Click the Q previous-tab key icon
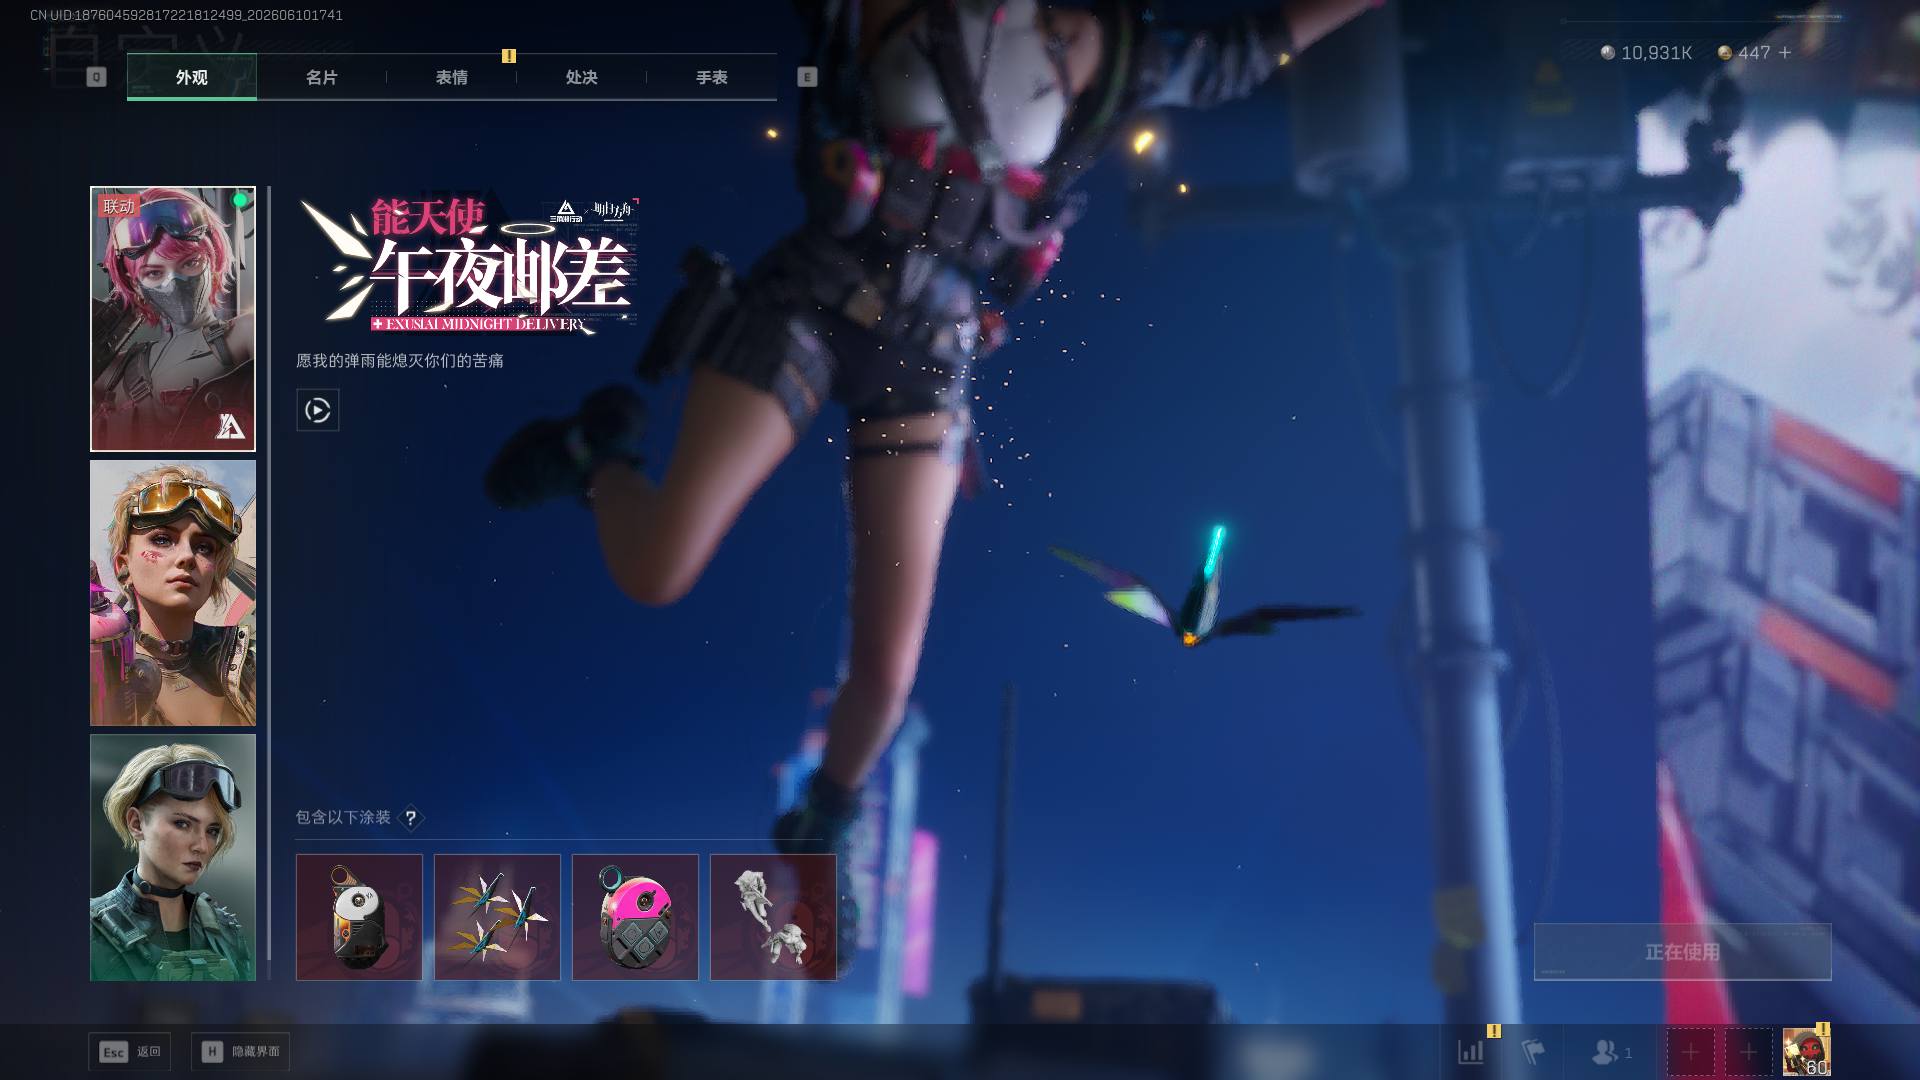1920x1080 pixels. [96, 77]
